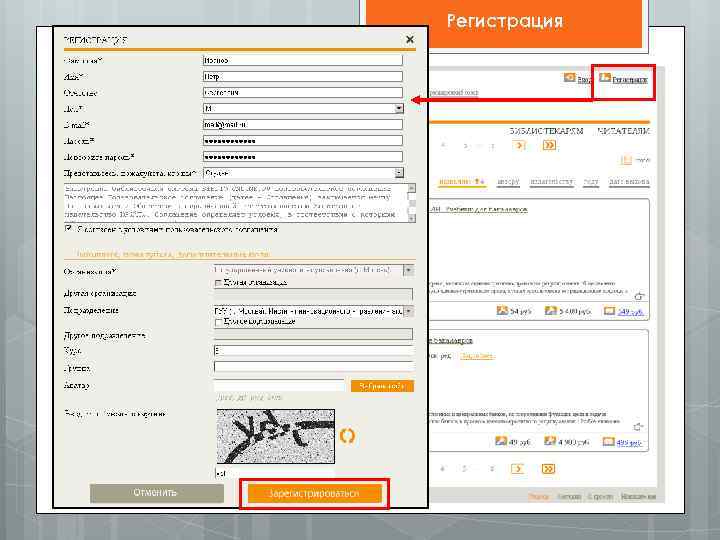The image size is (720, 540).
Task: Click the other organization text field
Action: click(x=313, y=294)
